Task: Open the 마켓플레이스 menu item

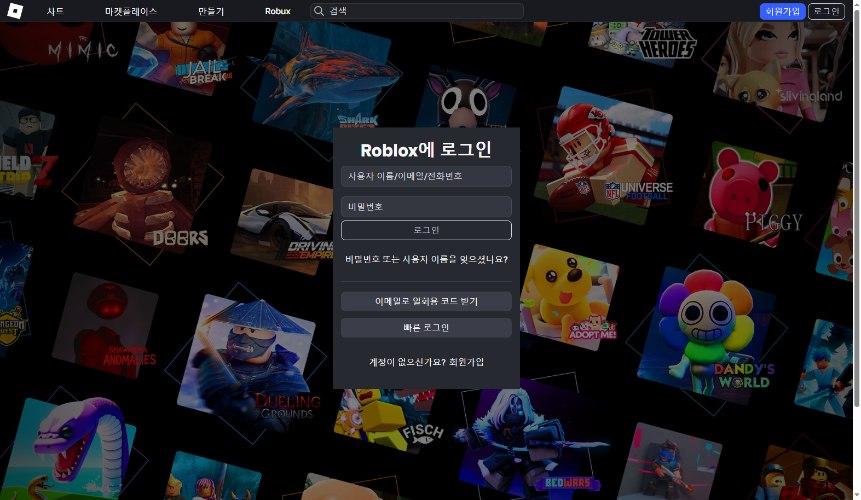Action: click(x=131, y=11)
